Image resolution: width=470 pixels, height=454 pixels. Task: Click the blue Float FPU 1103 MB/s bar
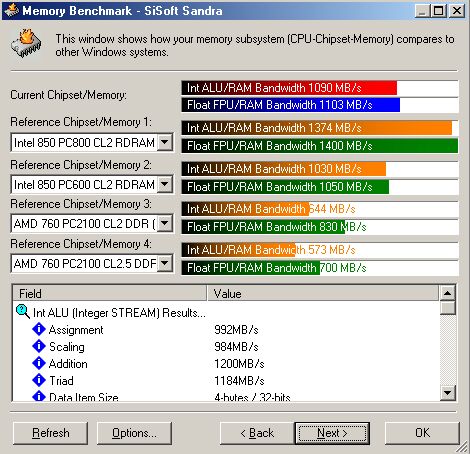291,105
